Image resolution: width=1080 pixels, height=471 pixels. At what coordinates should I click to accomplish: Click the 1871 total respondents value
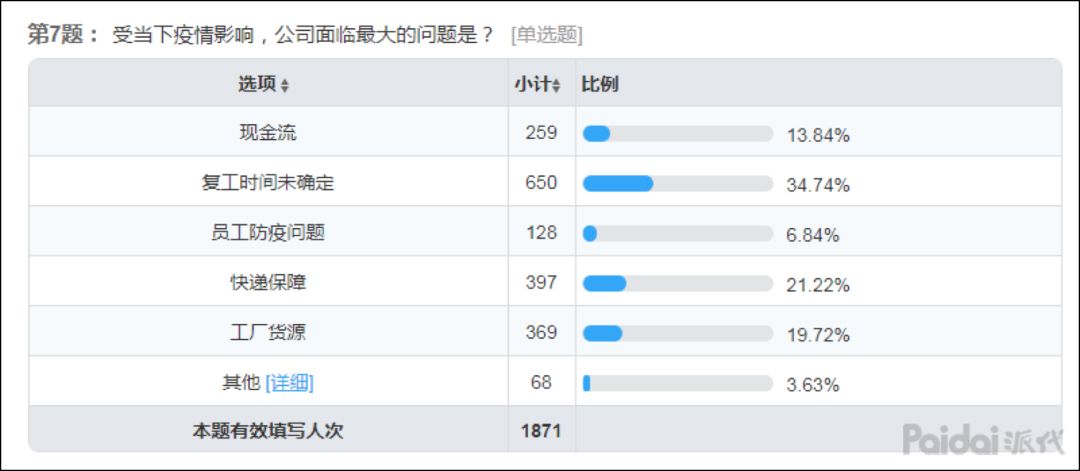point(541,432)
